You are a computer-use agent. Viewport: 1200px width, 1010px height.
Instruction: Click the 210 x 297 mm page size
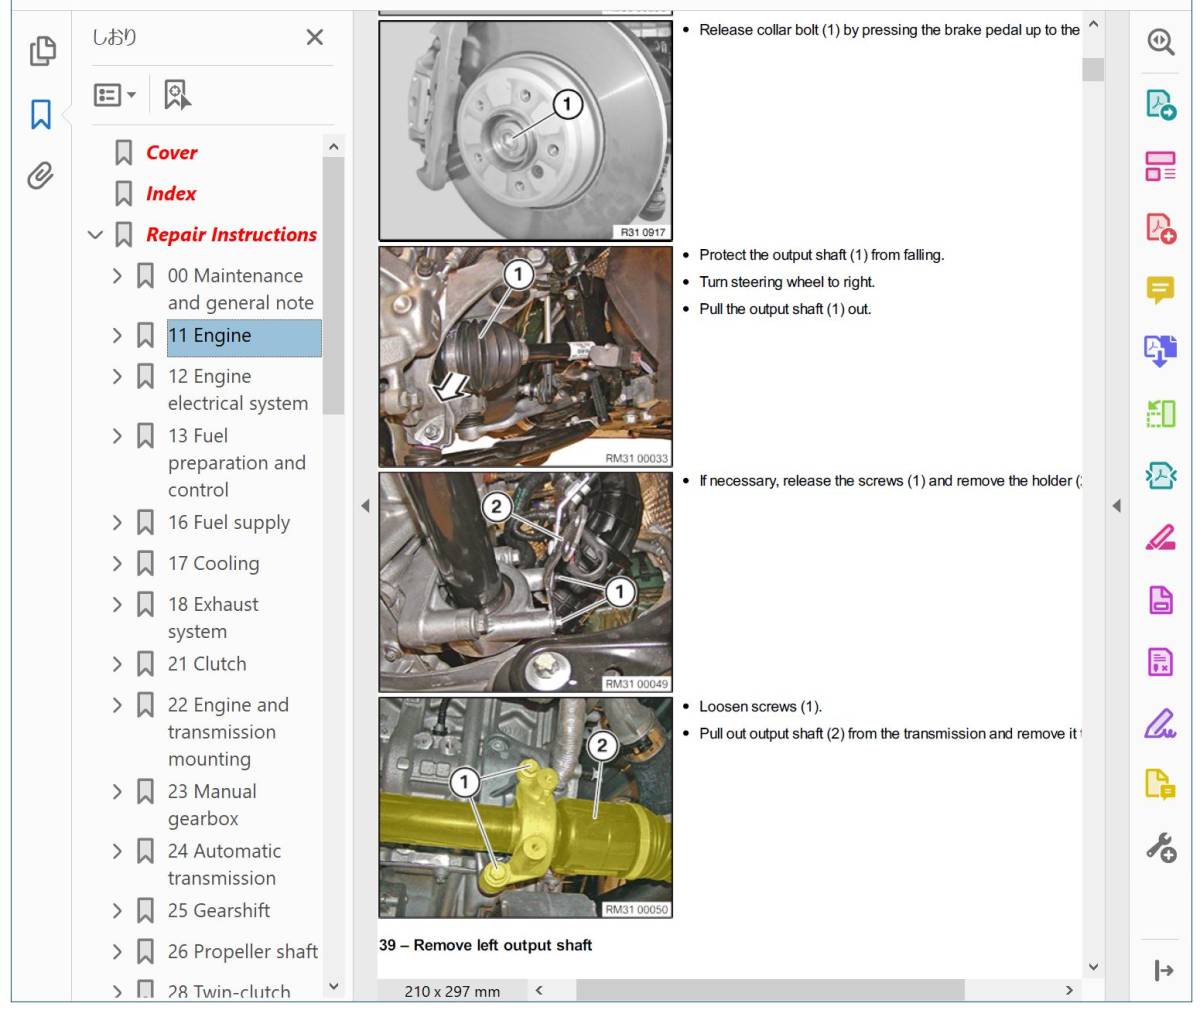click(452, 991)
